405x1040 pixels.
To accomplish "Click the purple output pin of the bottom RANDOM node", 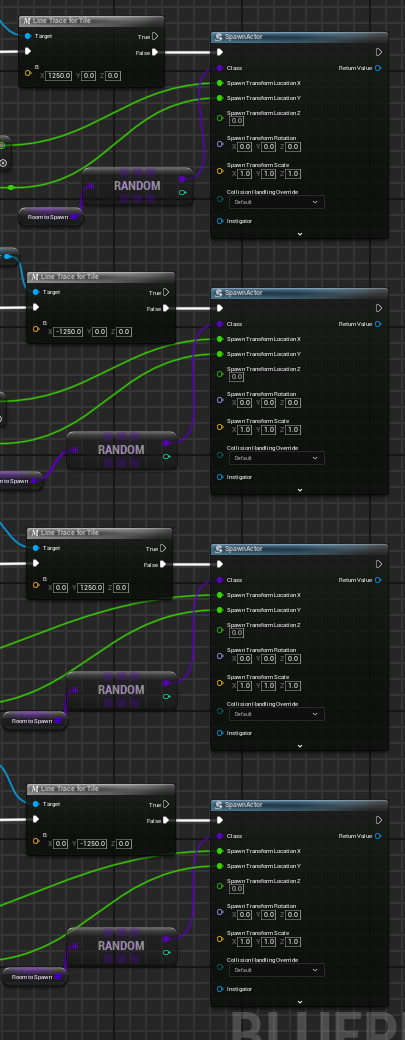I will [166, 939].
